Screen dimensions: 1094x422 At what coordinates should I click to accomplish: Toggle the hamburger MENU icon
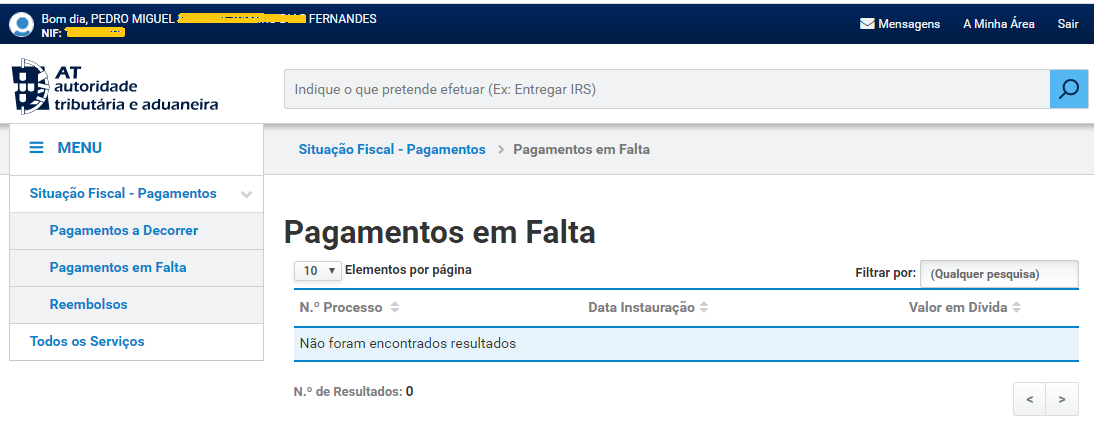37,148
